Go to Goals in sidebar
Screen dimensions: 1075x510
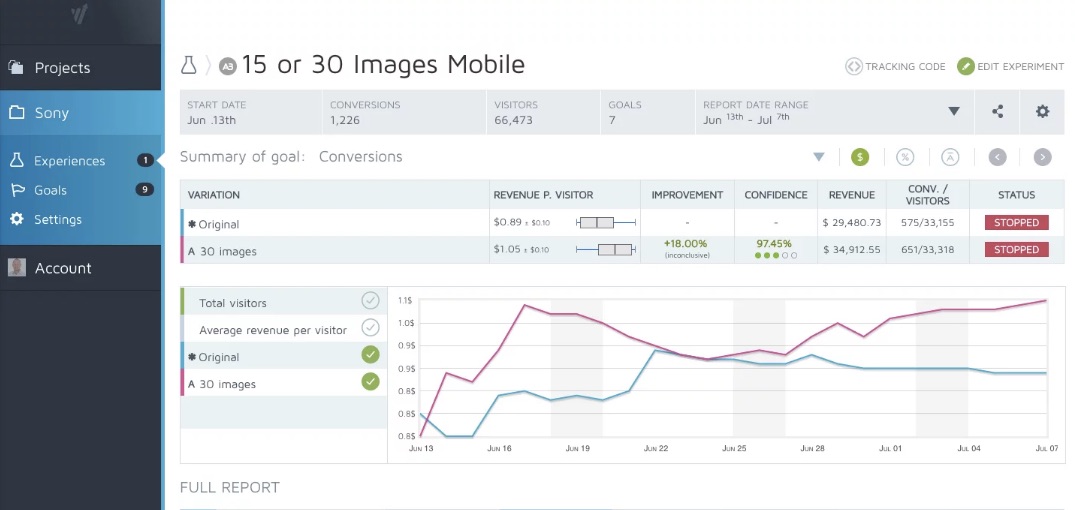tap(50, 190)
